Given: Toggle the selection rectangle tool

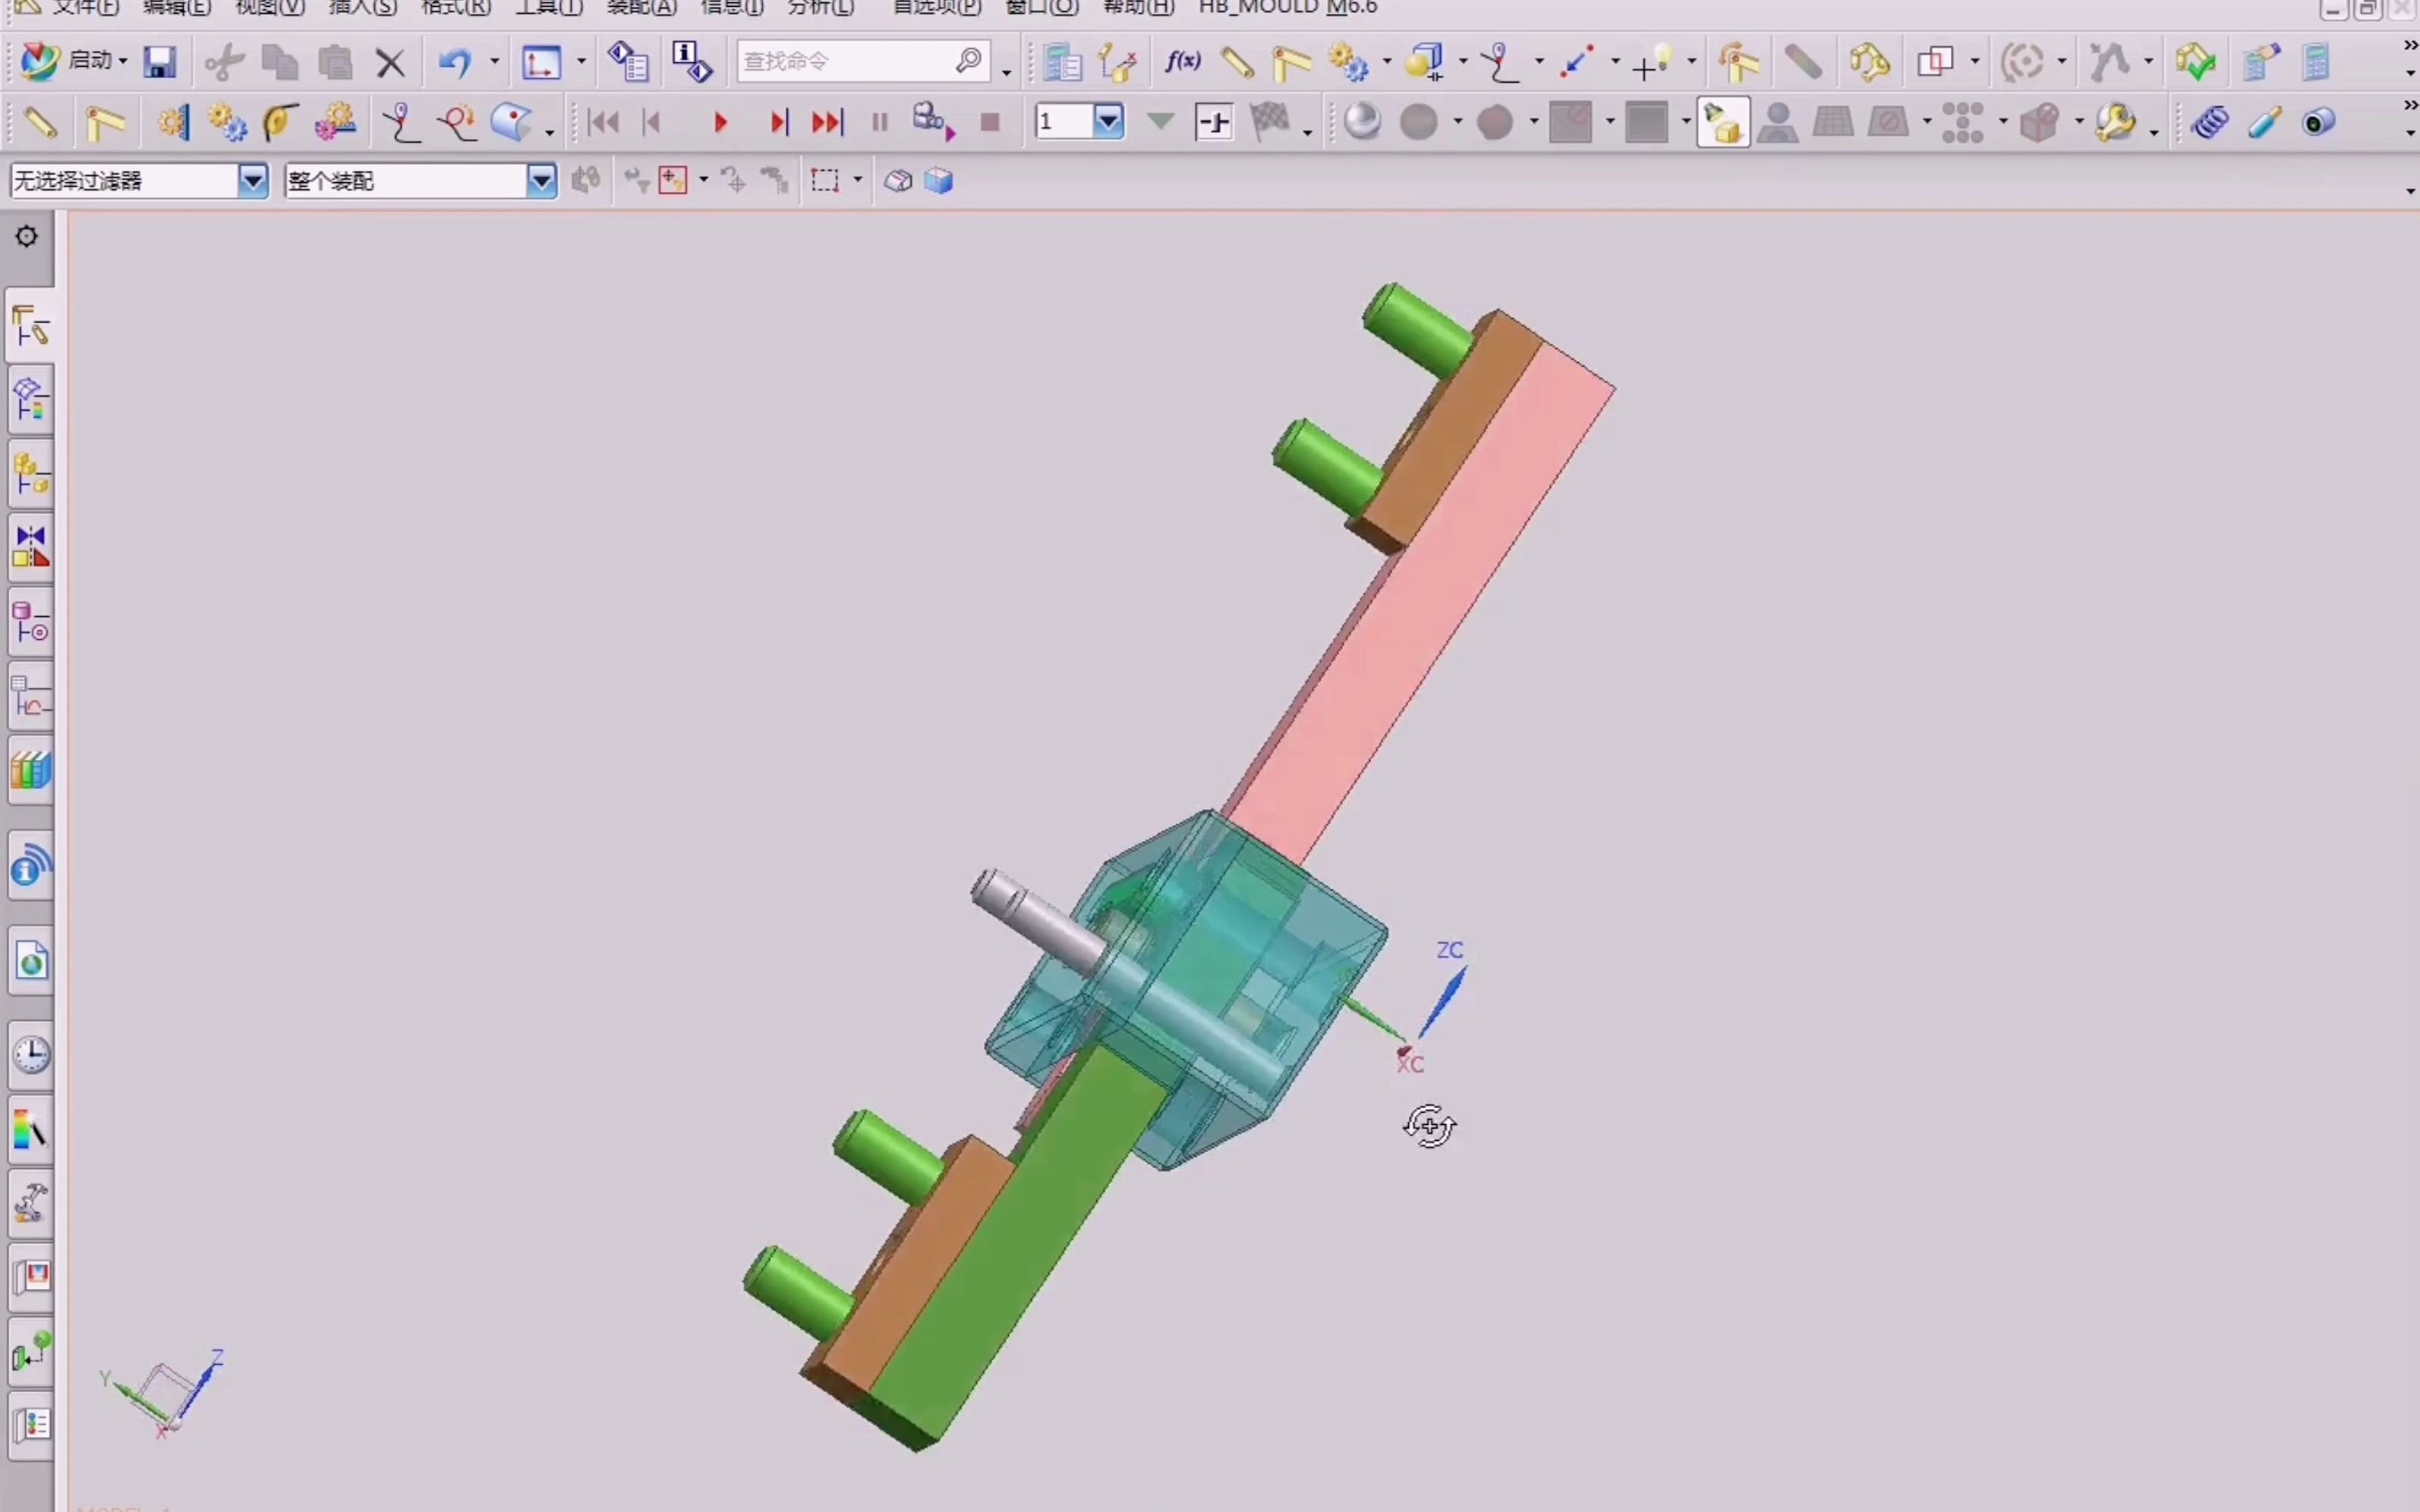Looking at the screenshot, I should [x=824, y=181].
